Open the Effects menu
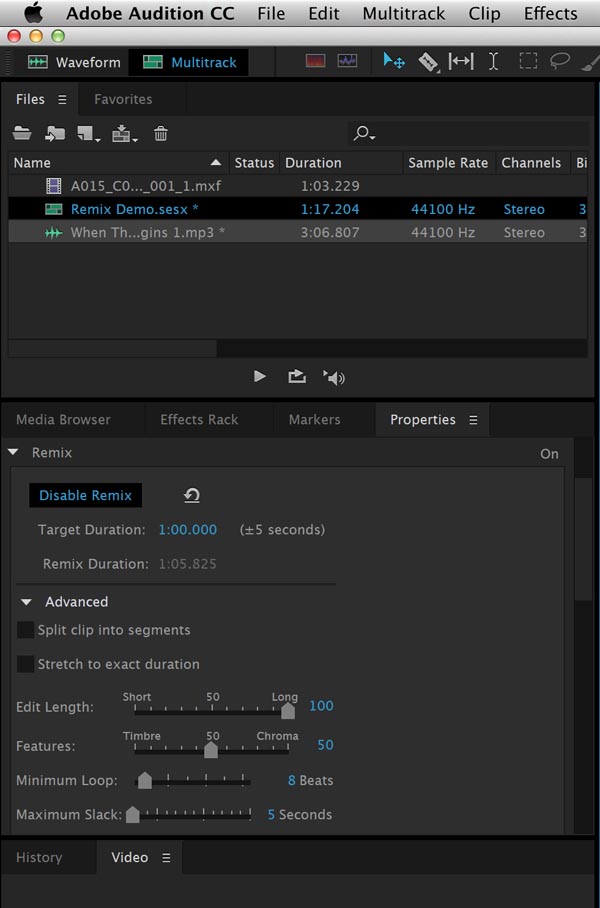 point(550,13)
